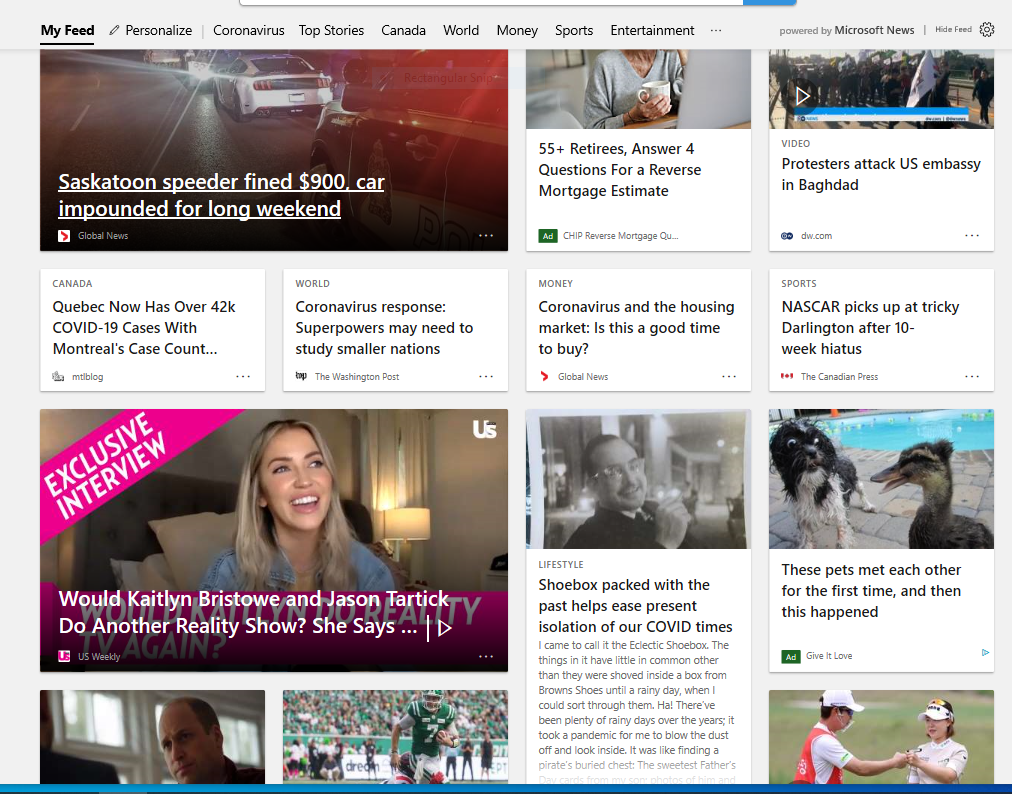Click the Give It Love advertiser name
Screen dimensions: 1012x794
coord(829,656)
